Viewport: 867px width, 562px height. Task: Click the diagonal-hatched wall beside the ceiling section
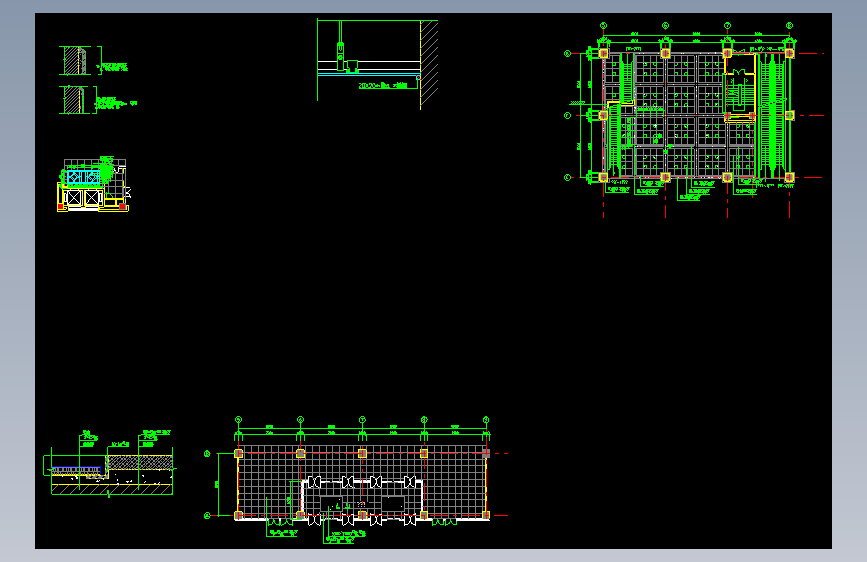click(429, 64)
